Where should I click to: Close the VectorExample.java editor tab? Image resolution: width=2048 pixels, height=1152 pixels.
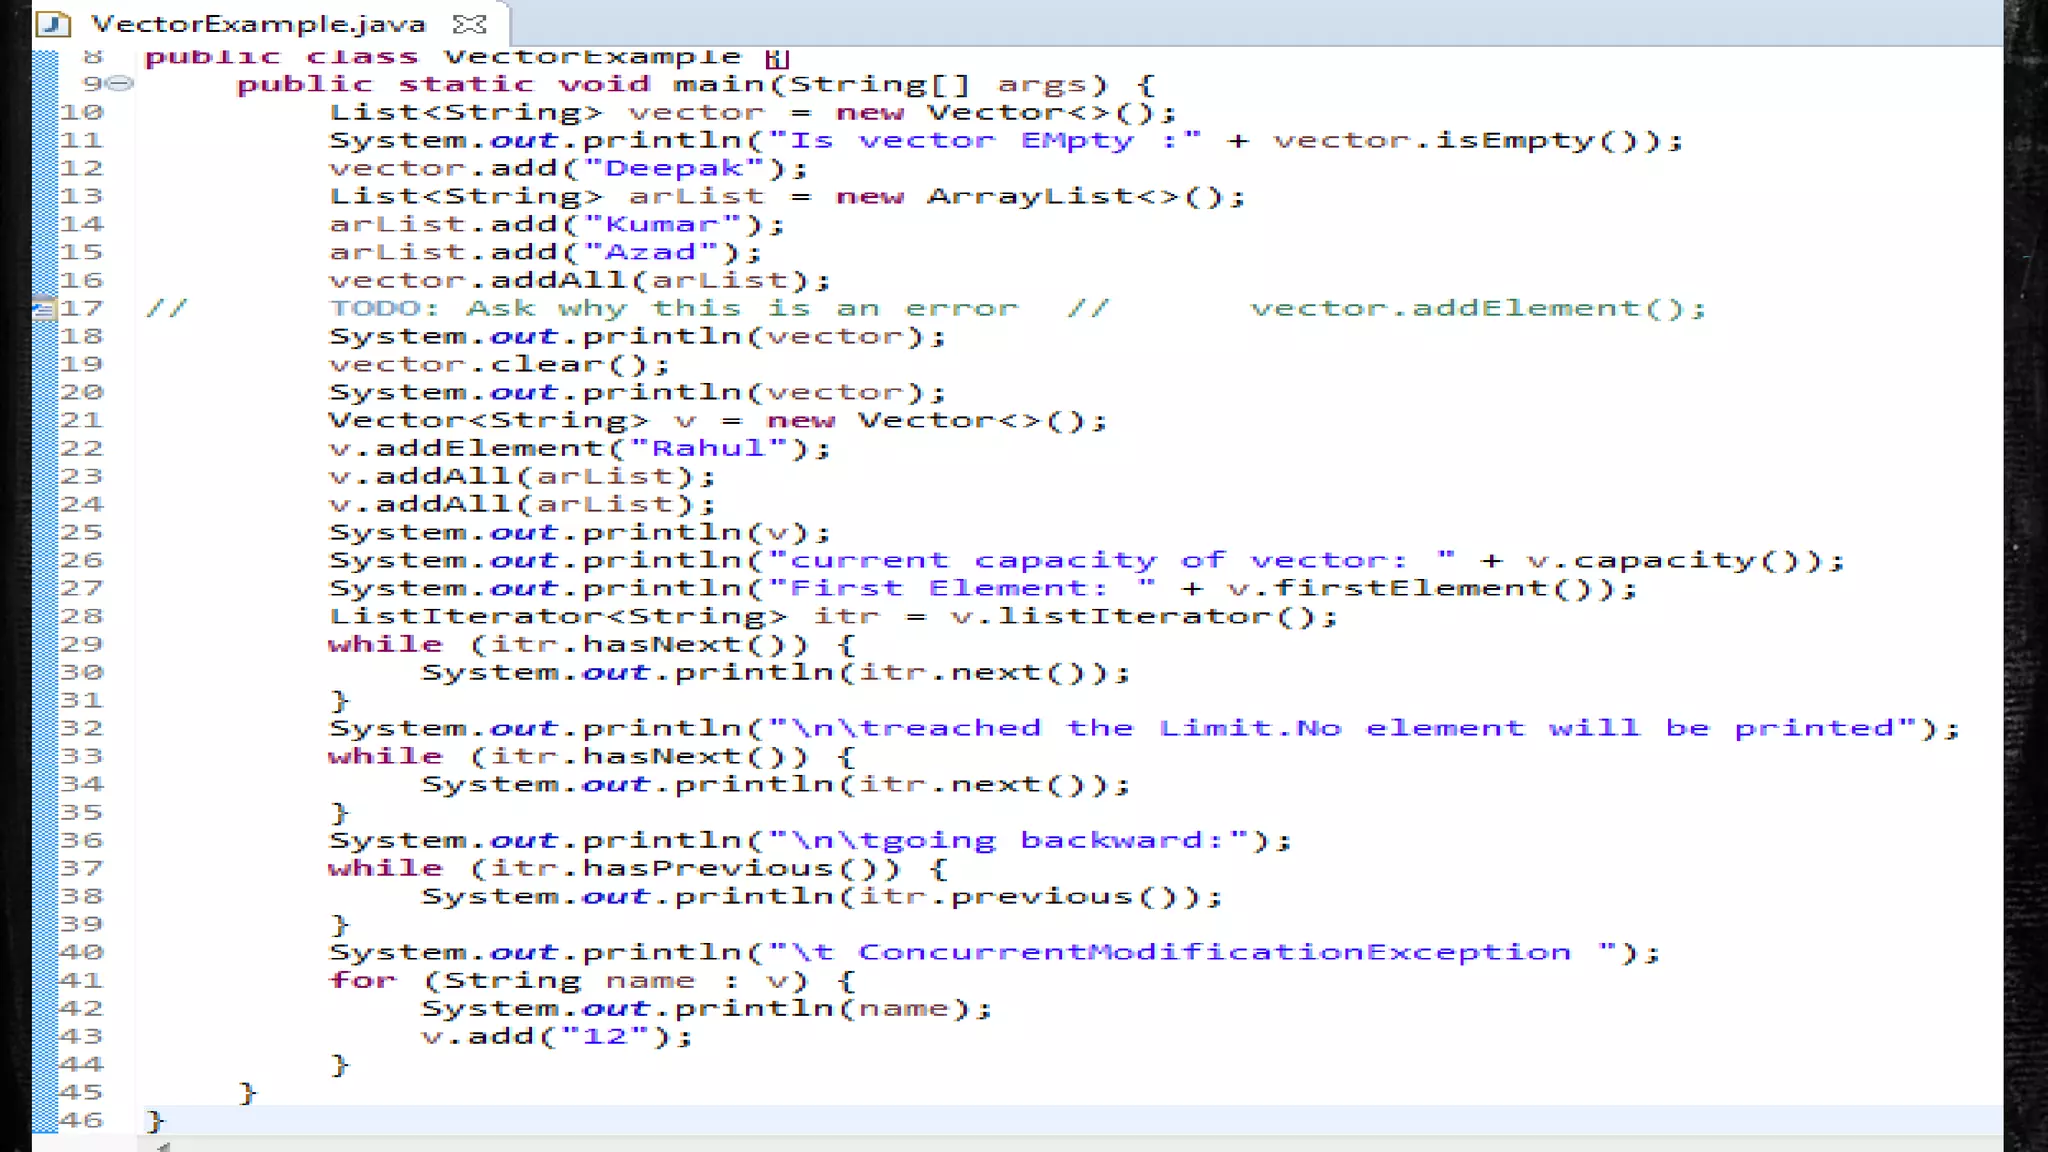[x=468, y=23]
